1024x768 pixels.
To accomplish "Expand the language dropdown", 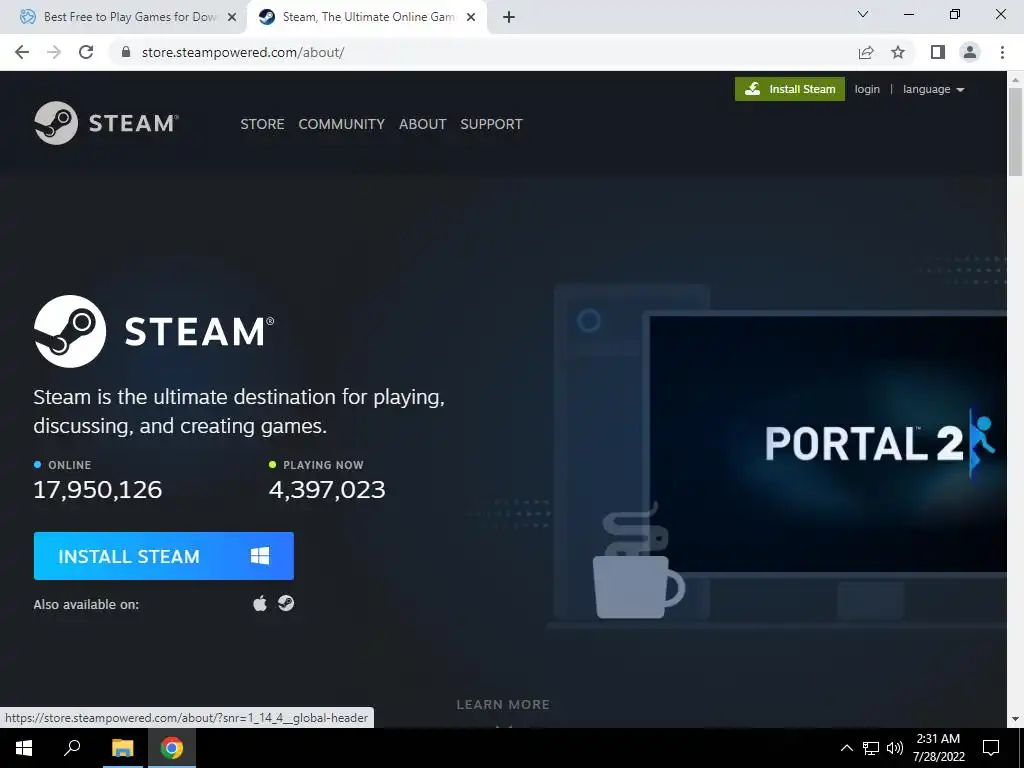I will point(933,89).
